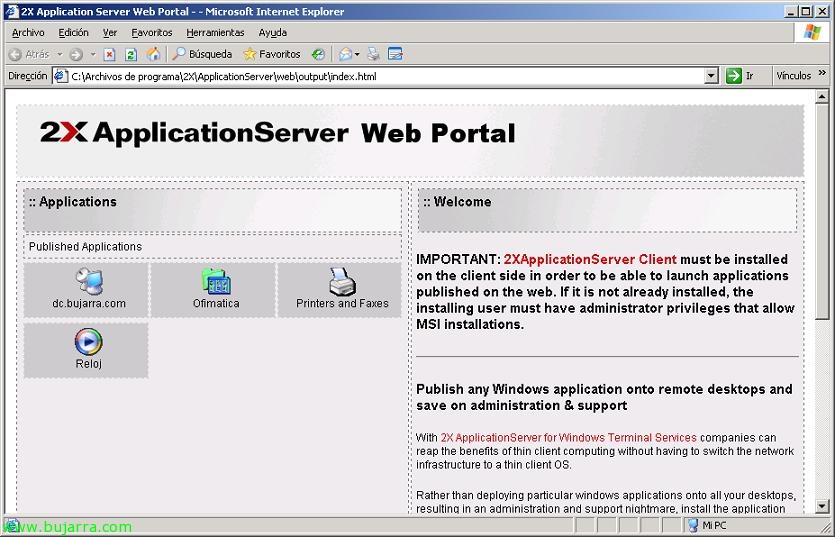Click the scrollbar up arrow
This screenshot has height=537, width=835.
click(822, 96)
